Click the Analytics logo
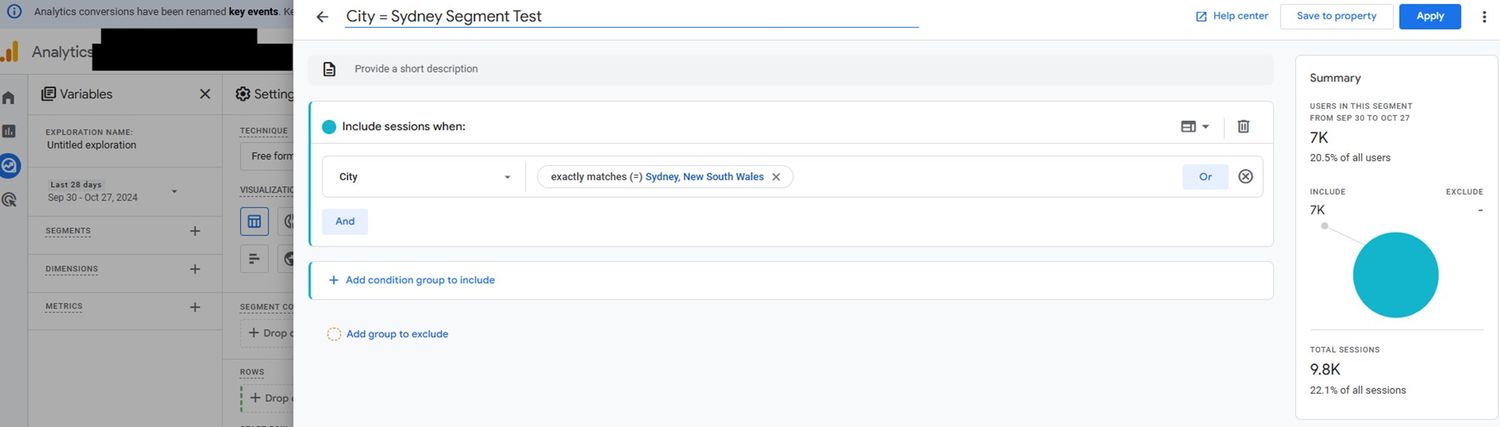The height and width of the screenshot is (427, 1500). tap(10, 52)
